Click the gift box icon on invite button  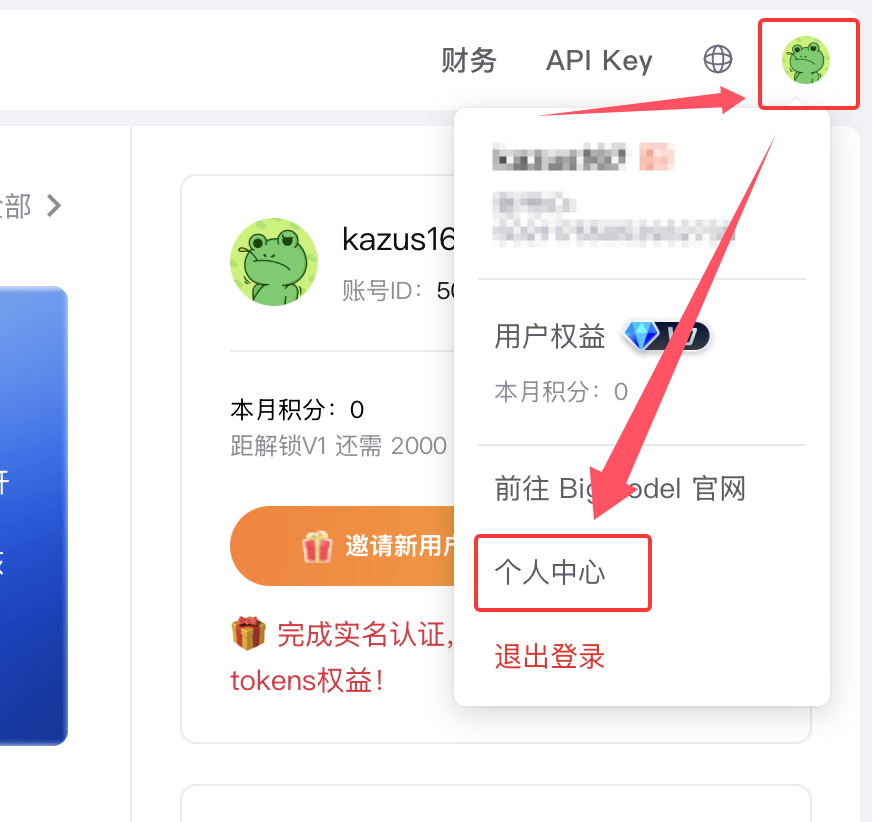point(317,546)
